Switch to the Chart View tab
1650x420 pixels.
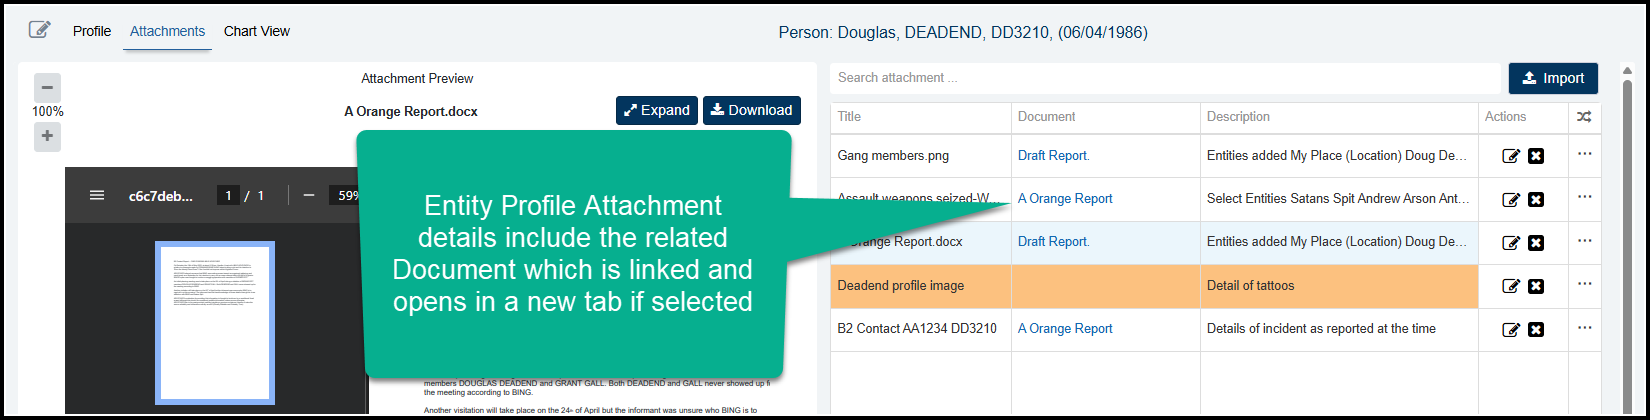[x=257, y=31]
